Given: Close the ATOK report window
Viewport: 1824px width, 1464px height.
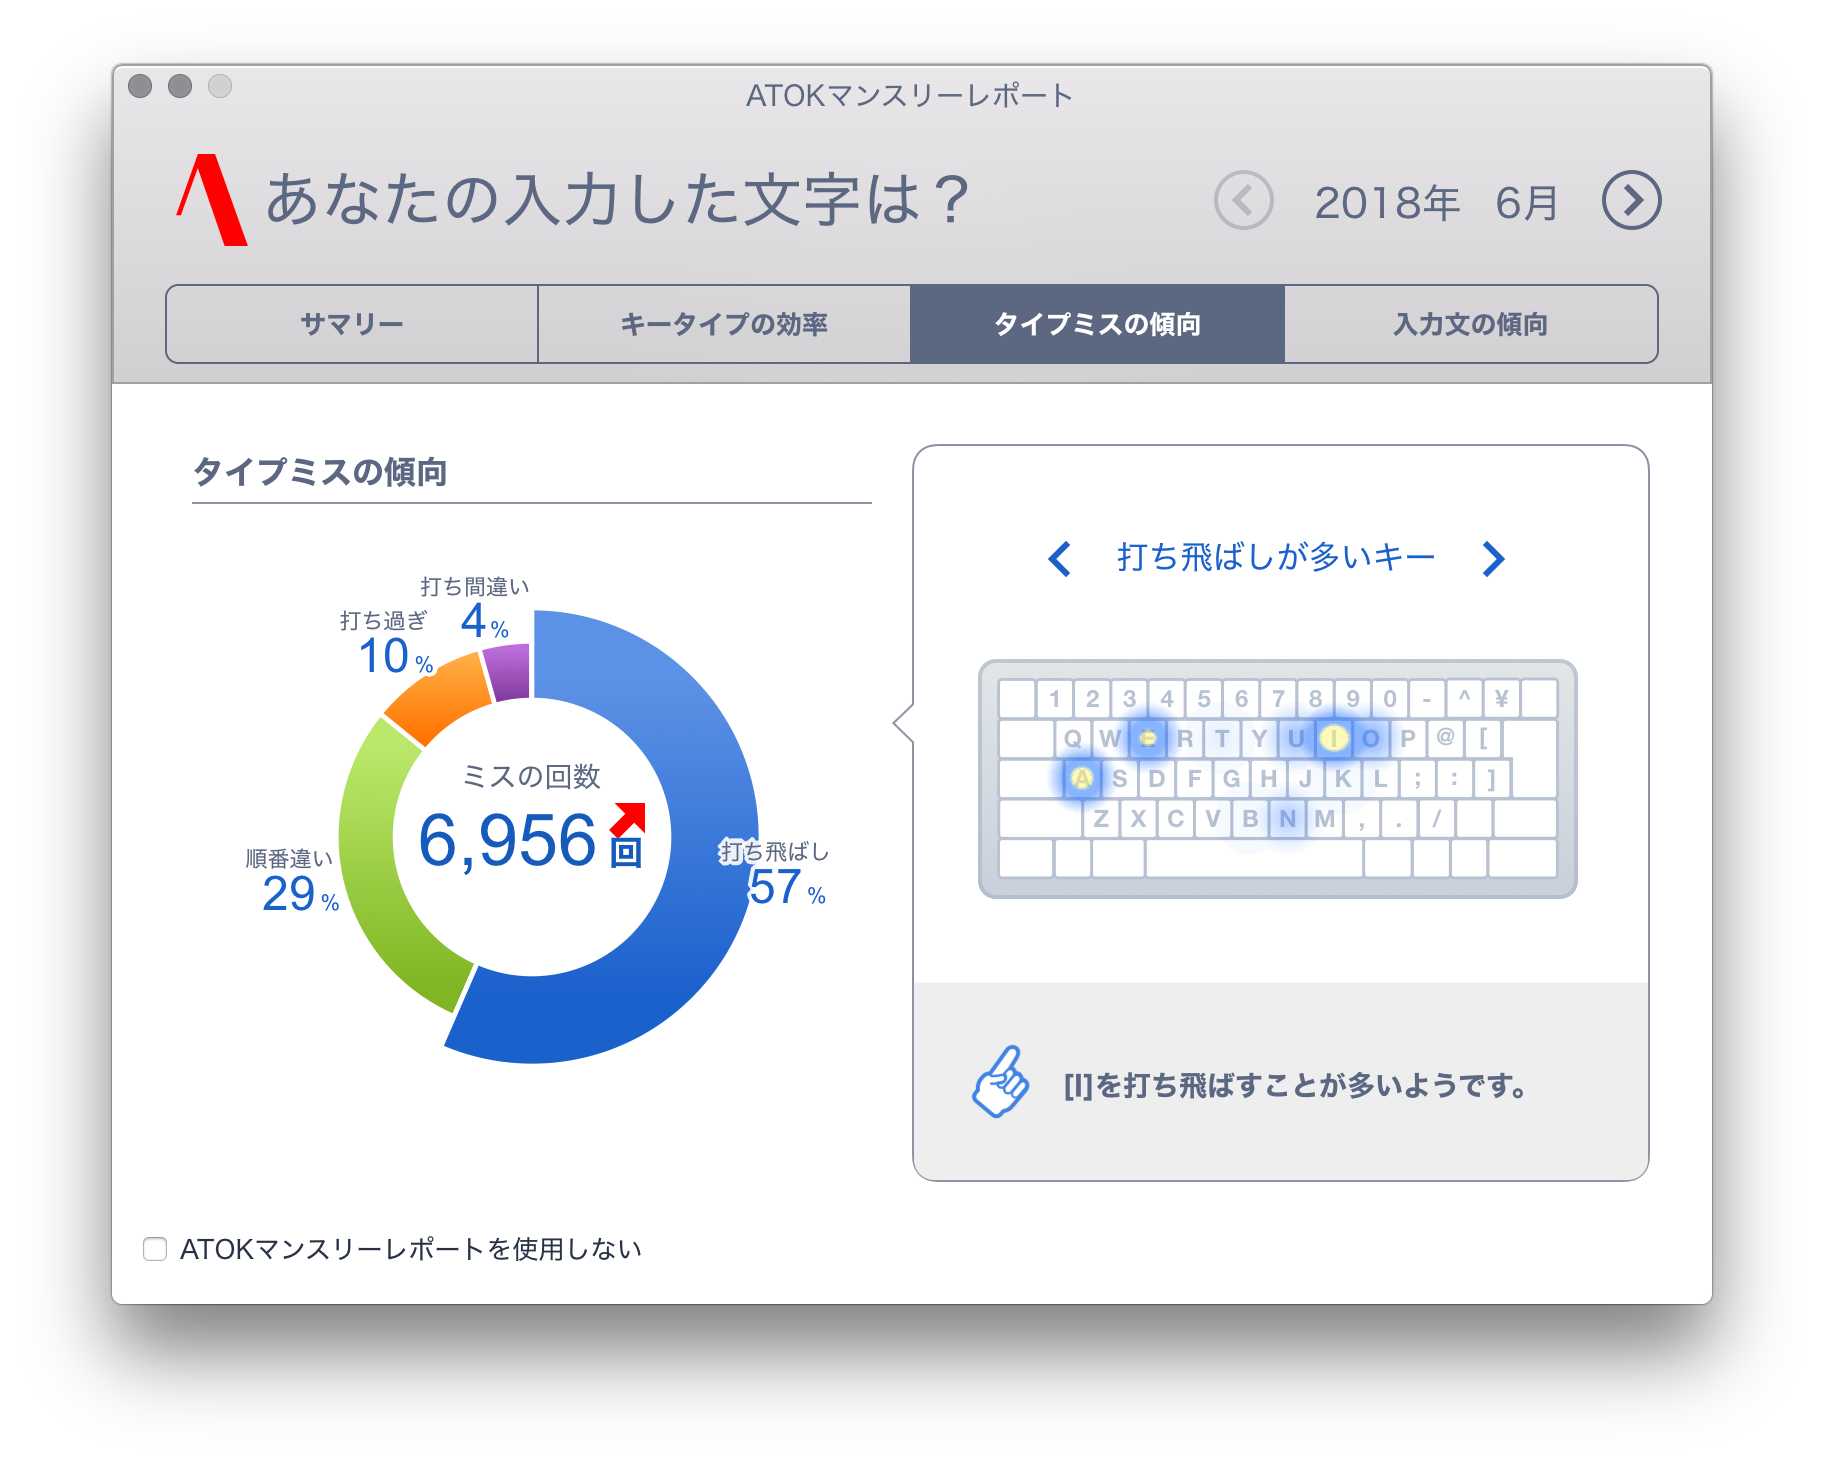Looking at the screenshot, I should [x=140, y=86].
